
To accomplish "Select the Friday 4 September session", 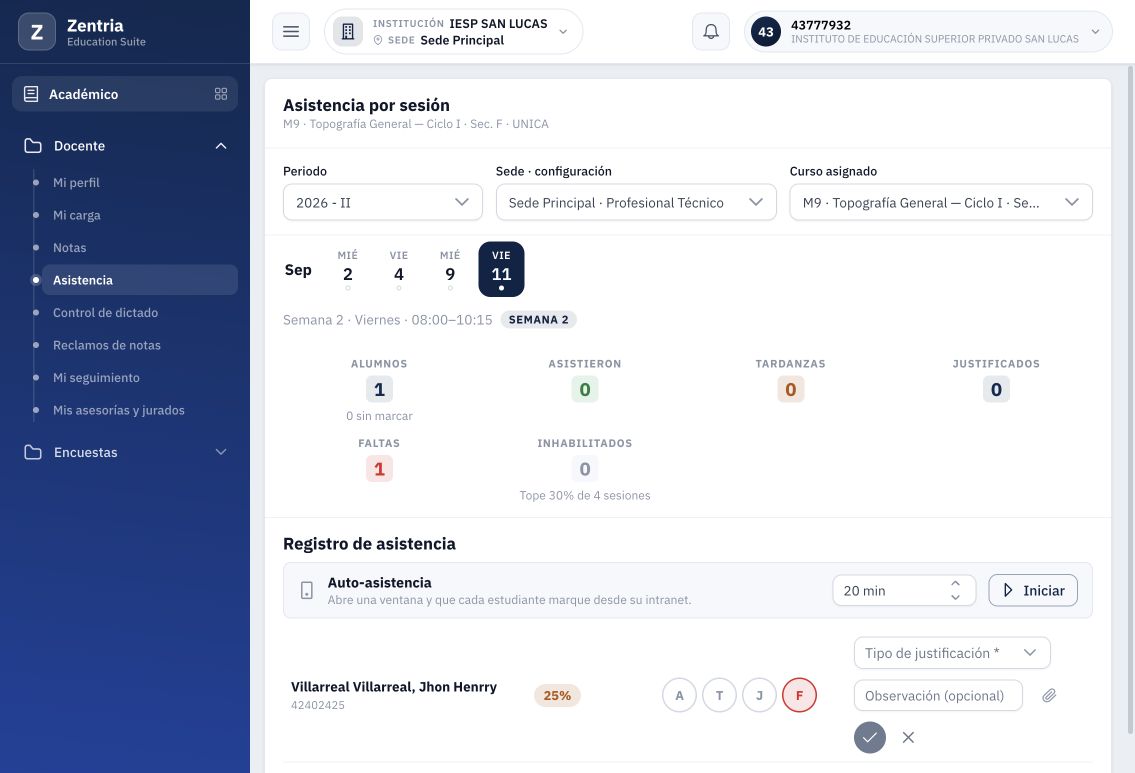I will [x=399, y=269].
